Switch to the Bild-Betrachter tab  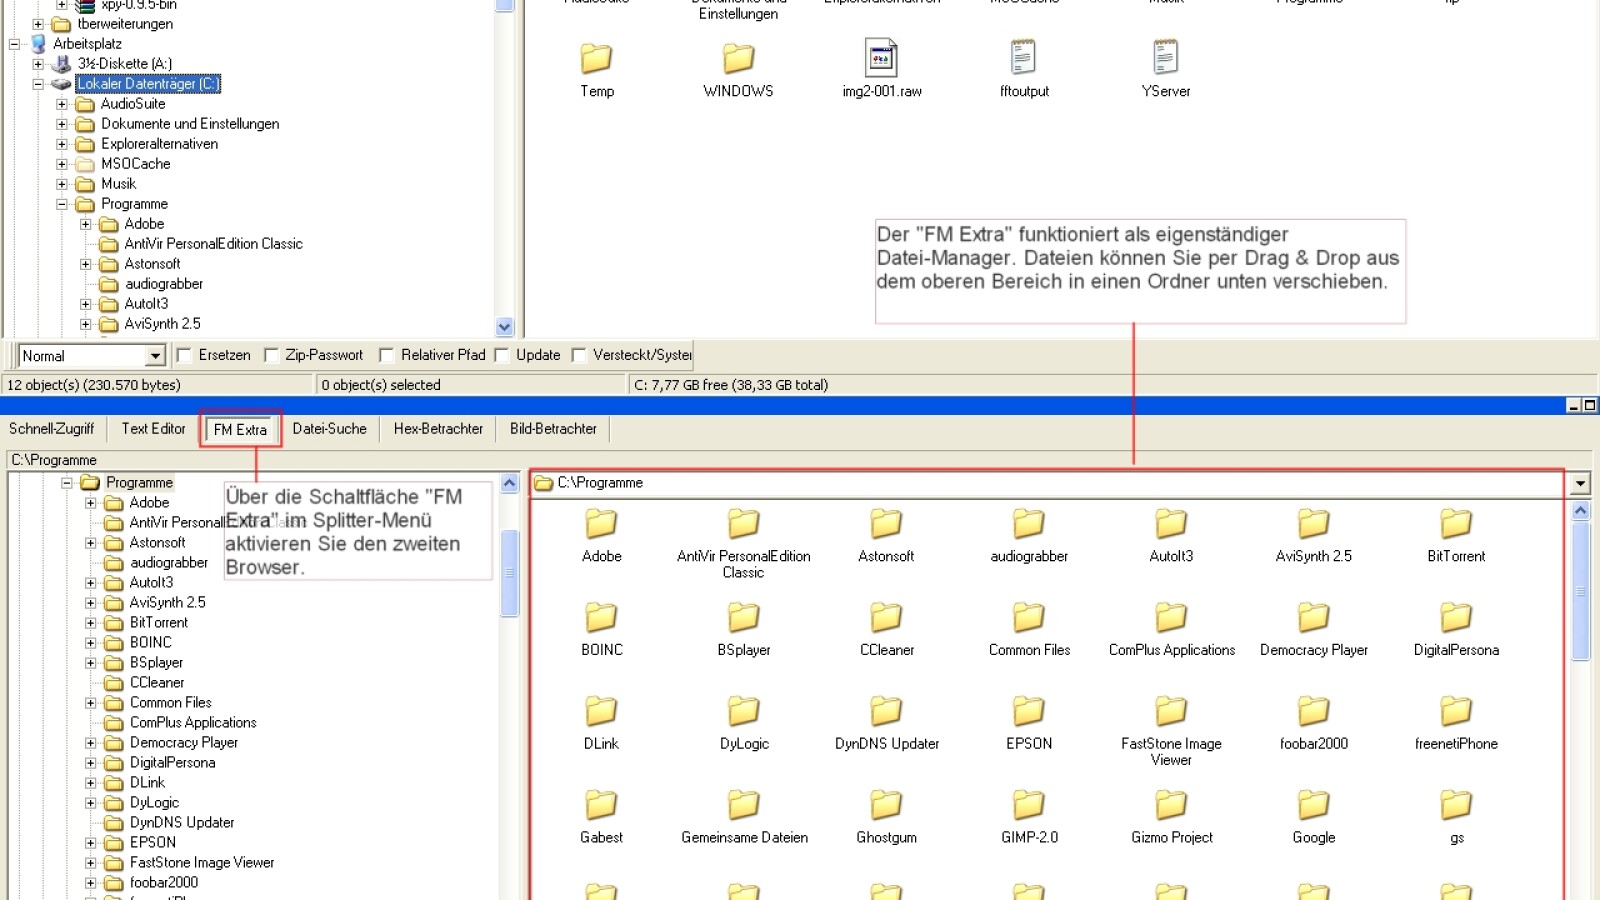click(552, 429)
